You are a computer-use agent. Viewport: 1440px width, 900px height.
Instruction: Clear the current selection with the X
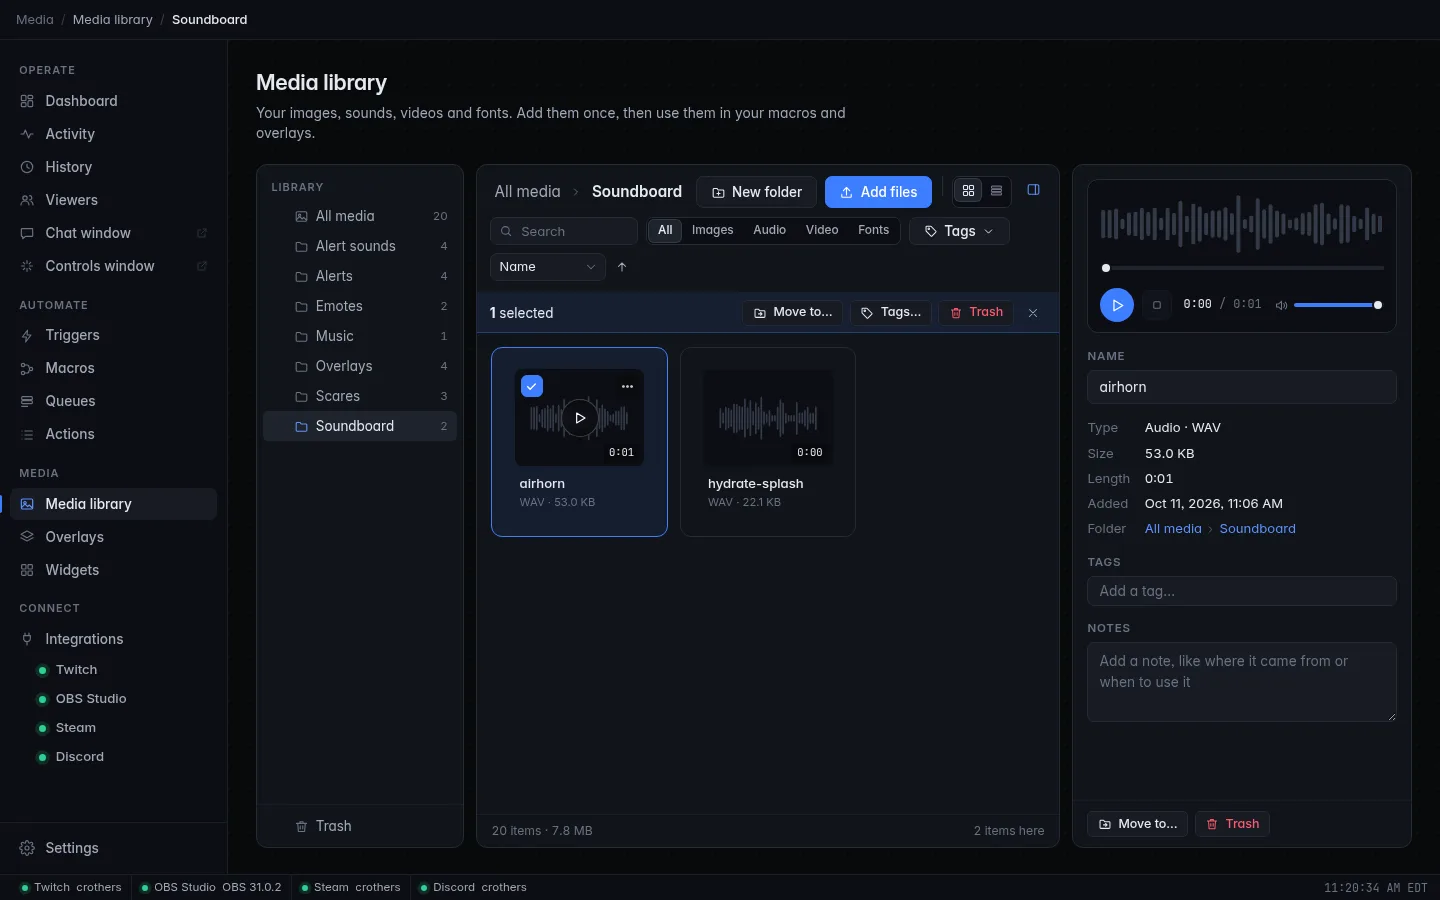point(1033,313)
